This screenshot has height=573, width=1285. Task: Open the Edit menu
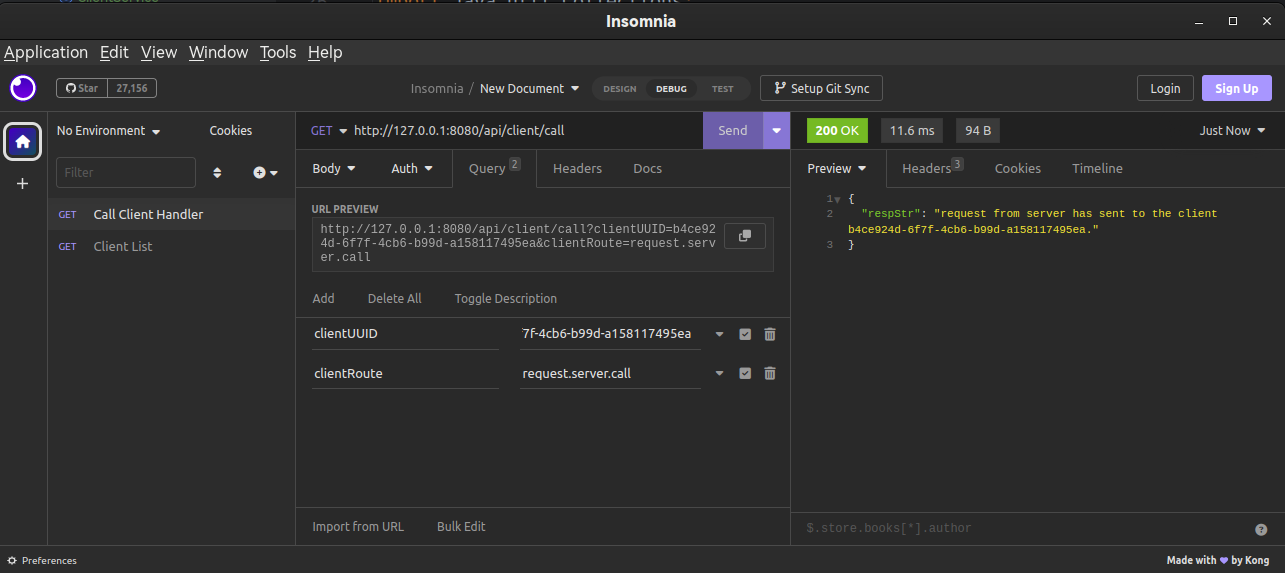[114, 52]
